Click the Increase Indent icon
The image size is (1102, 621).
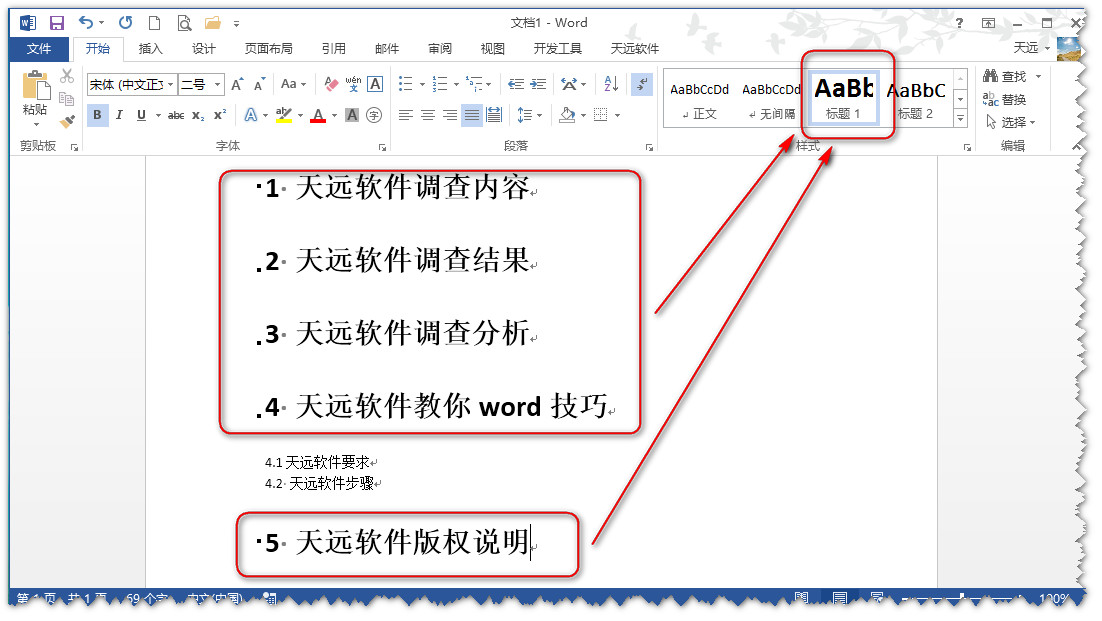[540, 85]
